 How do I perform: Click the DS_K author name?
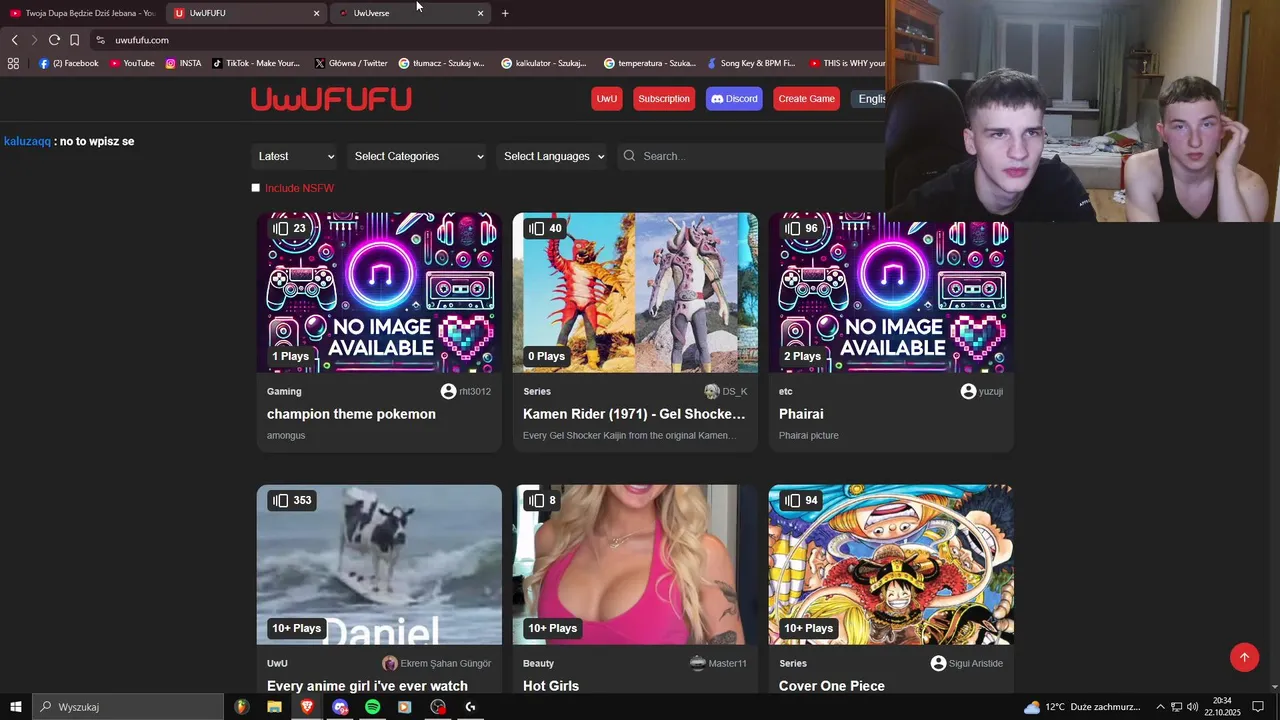click(735, 391)
